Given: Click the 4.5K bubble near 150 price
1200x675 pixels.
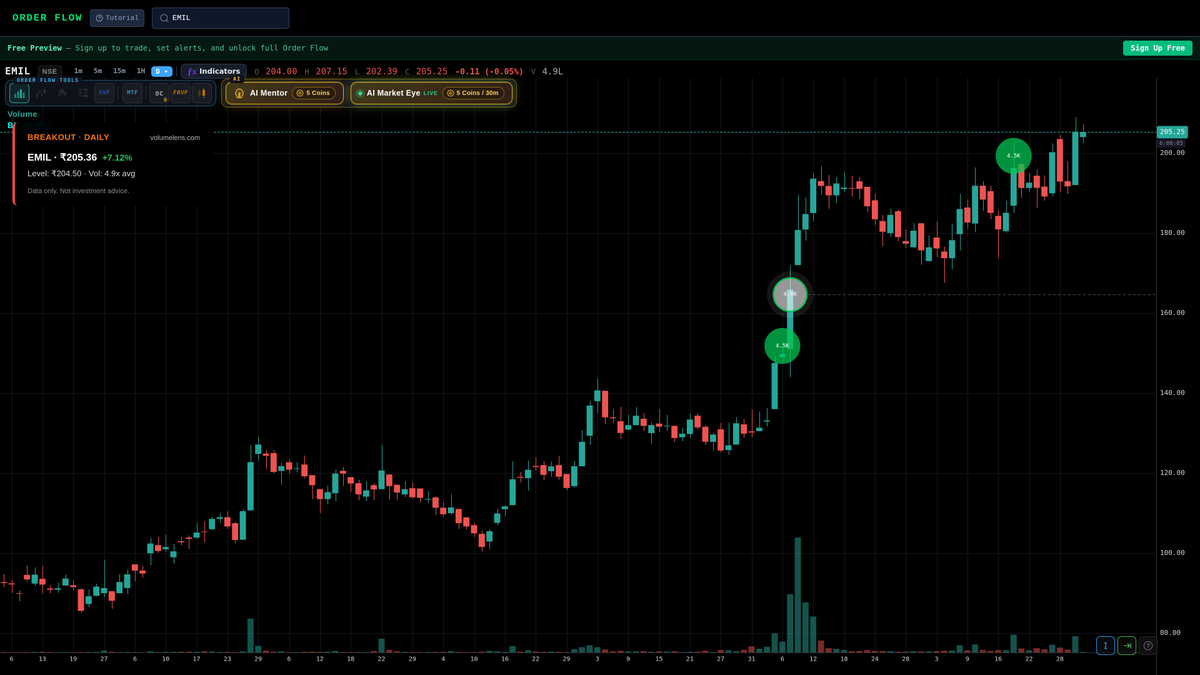Looking at the screenshot, I should (x=782, y=346).
